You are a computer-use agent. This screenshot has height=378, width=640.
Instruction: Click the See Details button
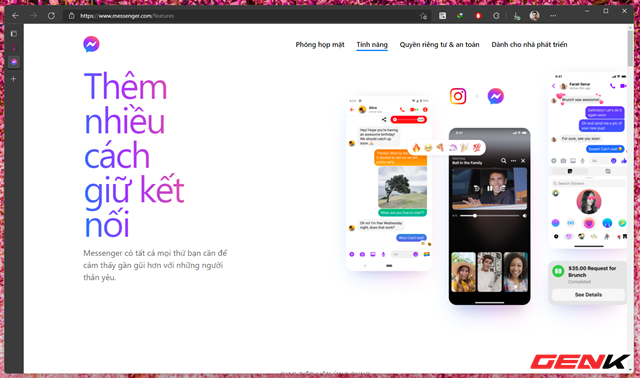coord(588,294)
